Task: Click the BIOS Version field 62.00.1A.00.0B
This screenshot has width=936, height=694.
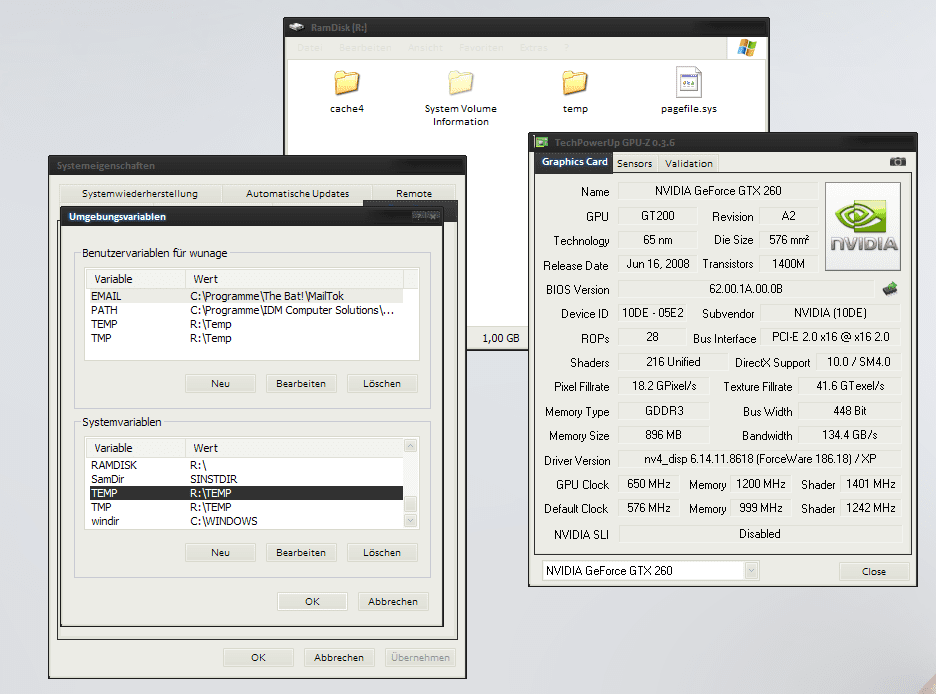Action: (x=746, y=289)
